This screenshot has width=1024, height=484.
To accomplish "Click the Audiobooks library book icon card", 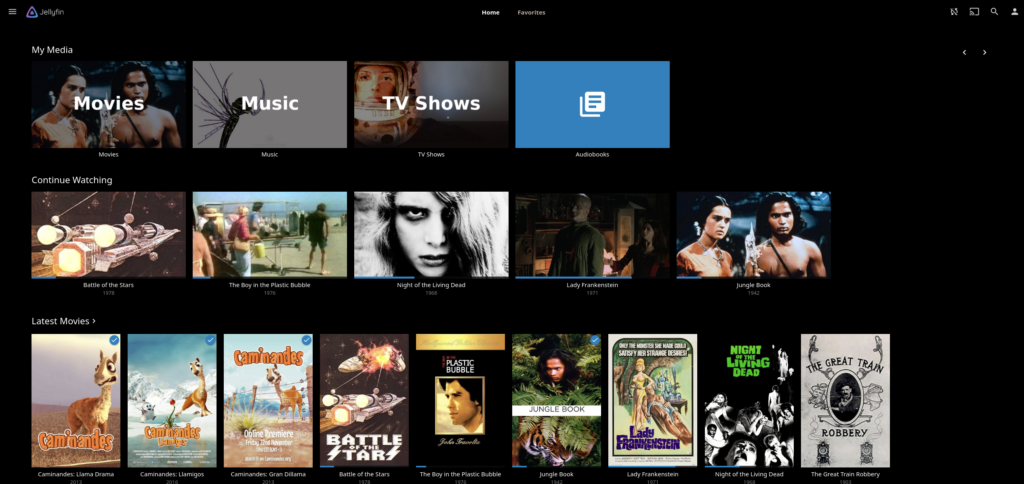I will pos(592,105).
